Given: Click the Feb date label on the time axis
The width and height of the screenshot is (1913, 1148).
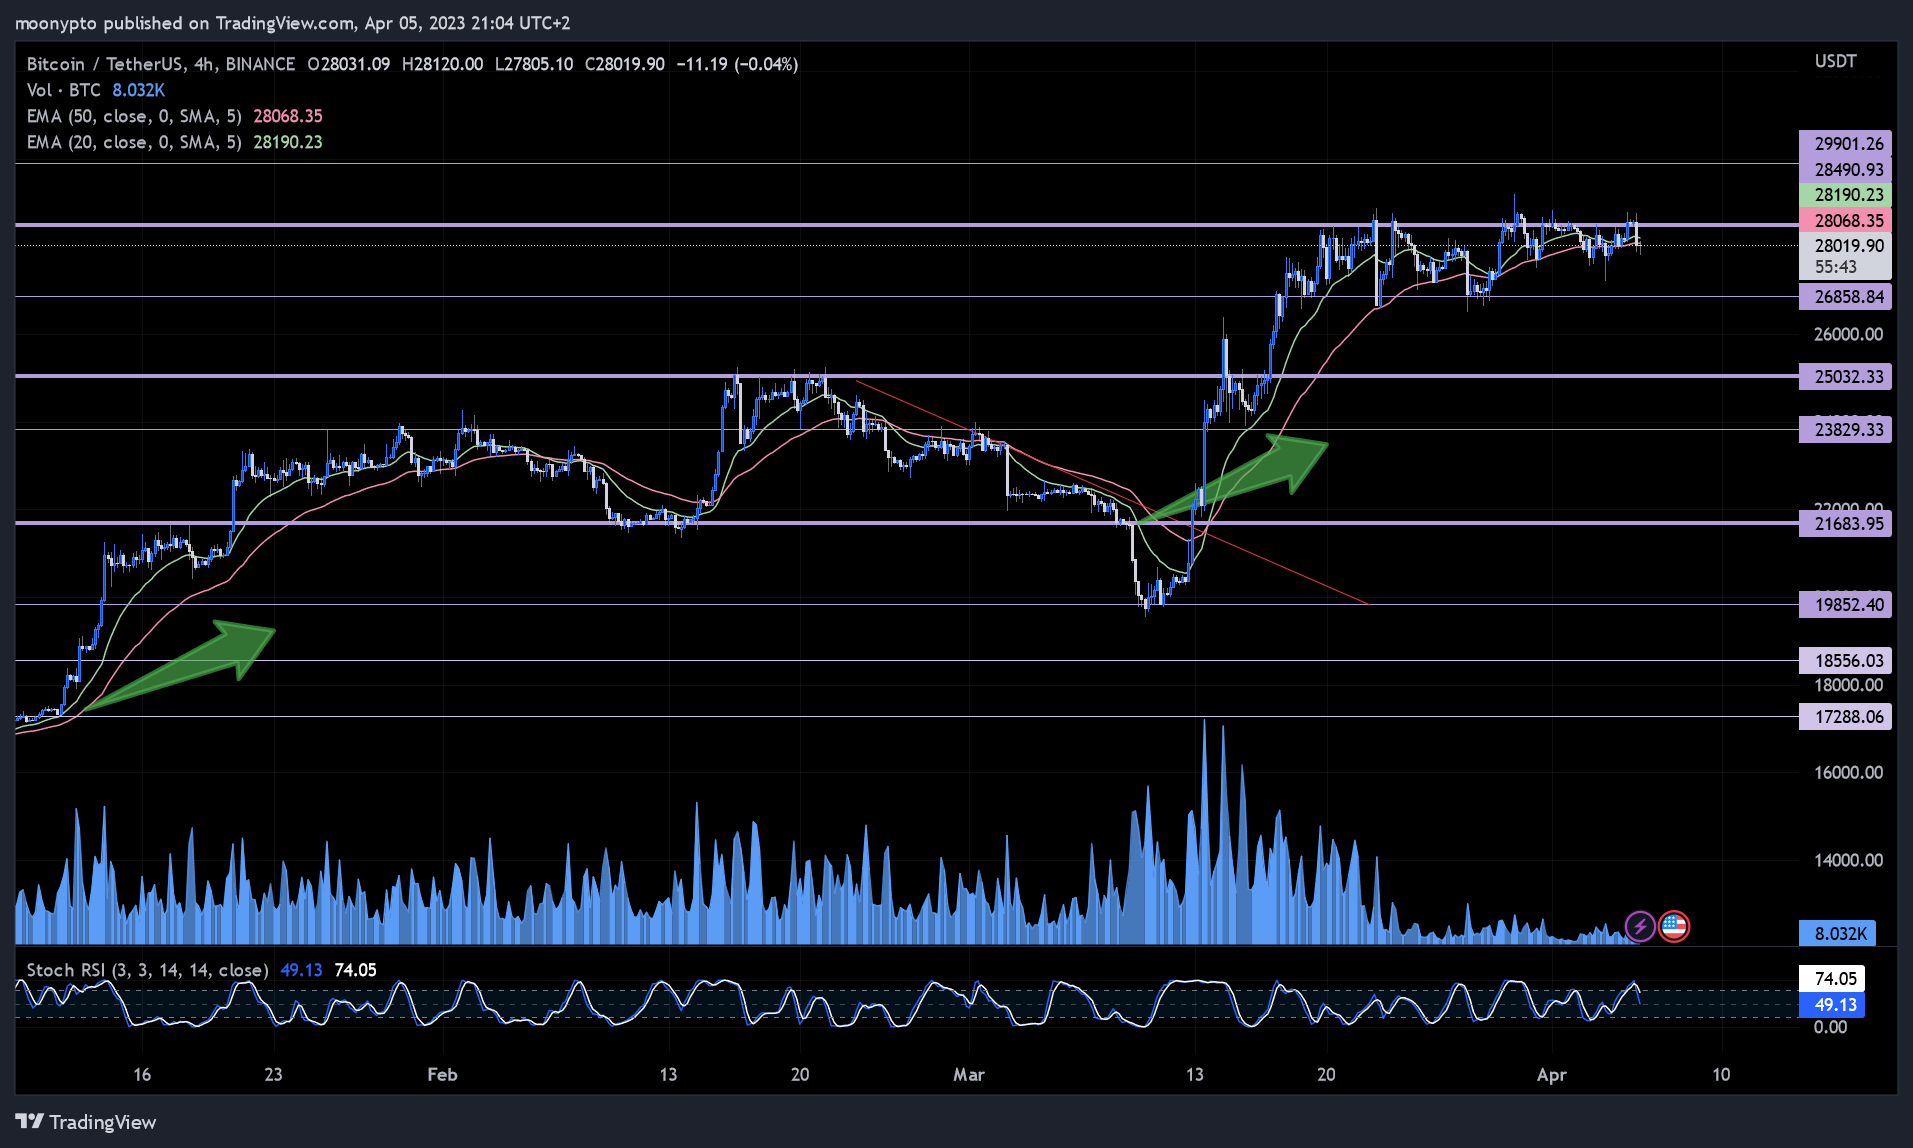Looking at the screenshot, I should coord(442,1075).
